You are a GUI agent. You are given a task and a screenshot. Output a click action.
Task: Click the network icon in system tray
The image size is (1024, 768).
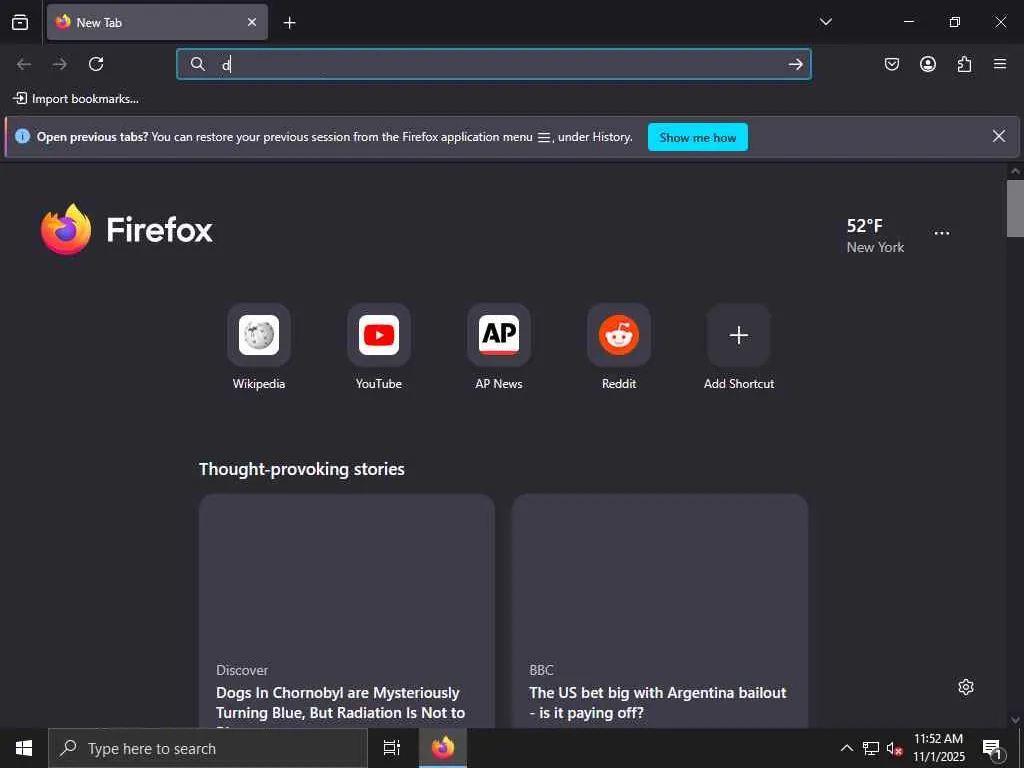tap(871, 748)
